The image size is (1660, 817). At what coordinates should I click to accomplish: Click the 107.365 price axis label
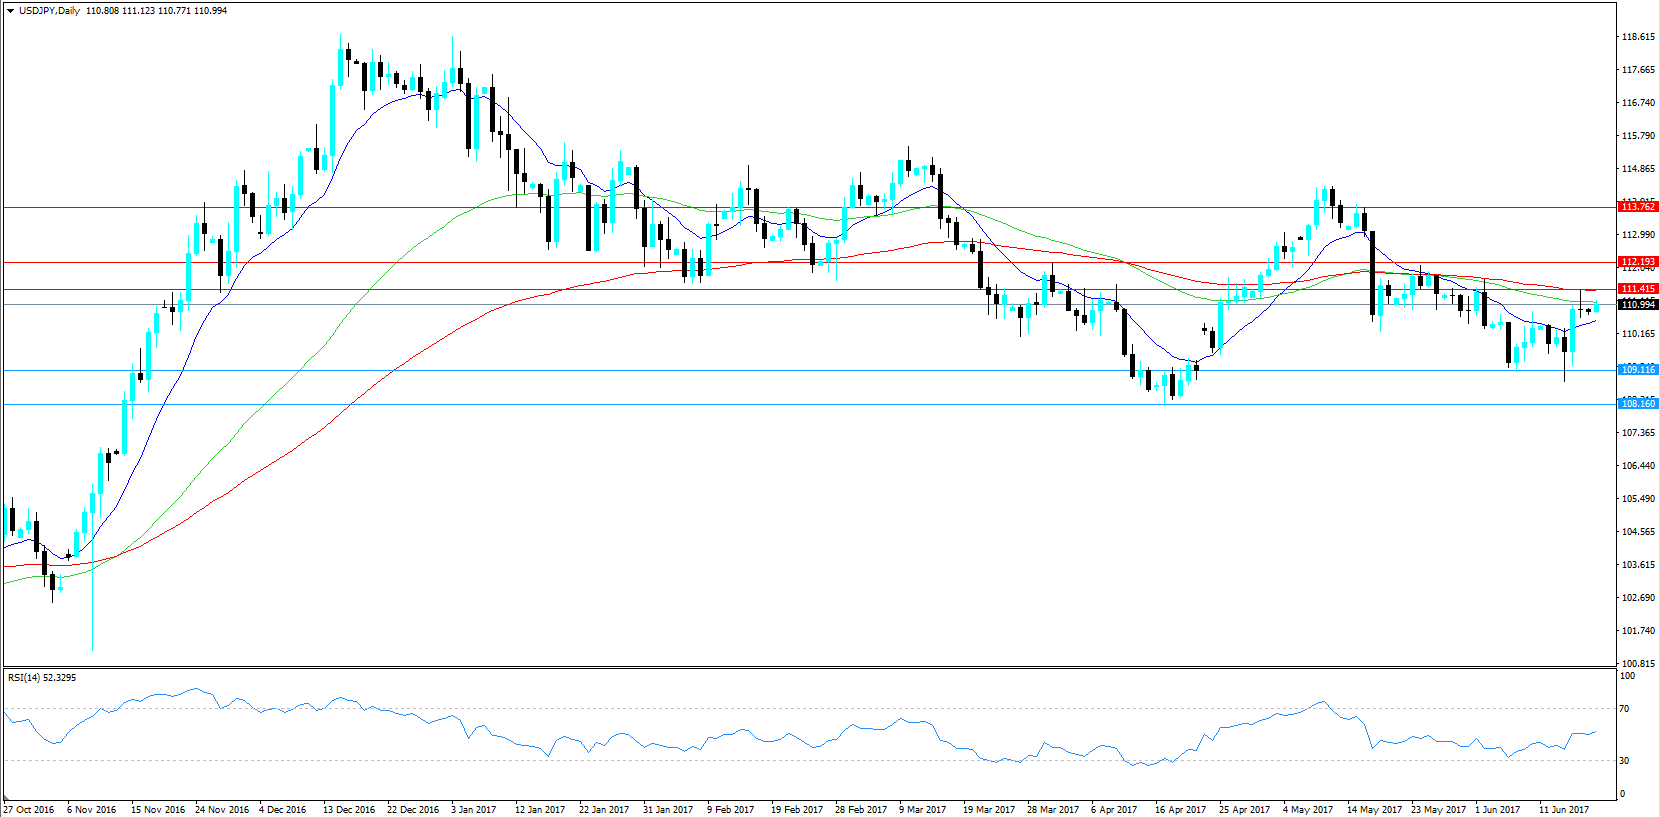click(x=1638, y=433)
